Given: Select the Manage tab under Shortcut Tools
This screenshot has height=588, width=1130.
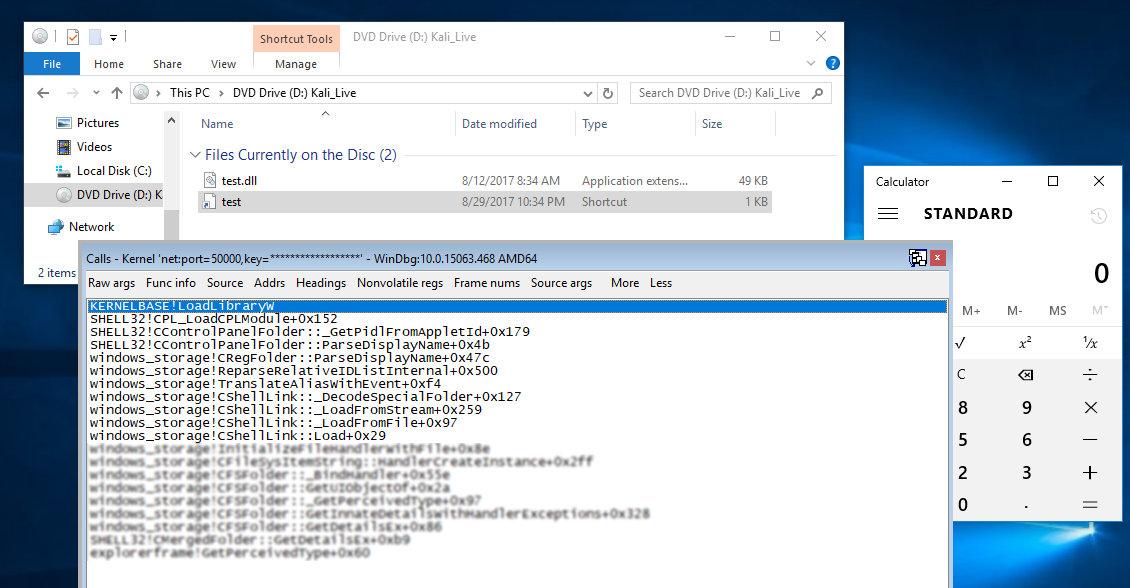Looking at the screenshot, I should 295,64.
